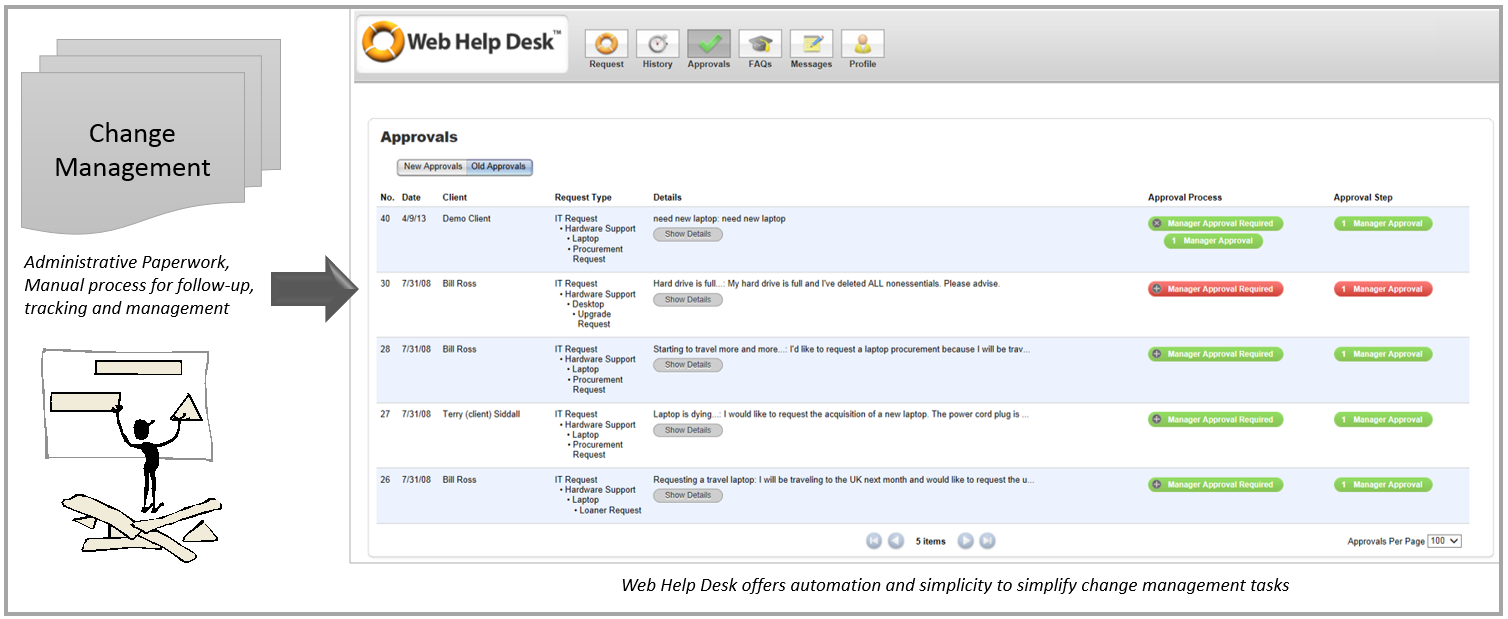Viewport: 1508px width, 619px height.
Task: Click the 5 items pagination label
Action: coord(930,541)
